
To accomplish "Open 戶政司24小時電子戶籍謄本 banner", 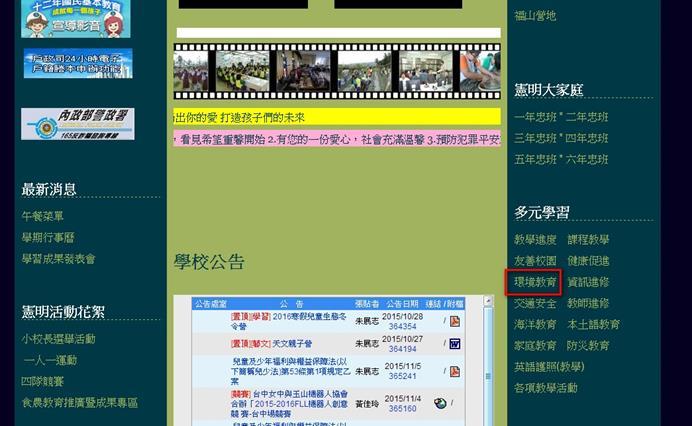I will (x=78, y=63).
